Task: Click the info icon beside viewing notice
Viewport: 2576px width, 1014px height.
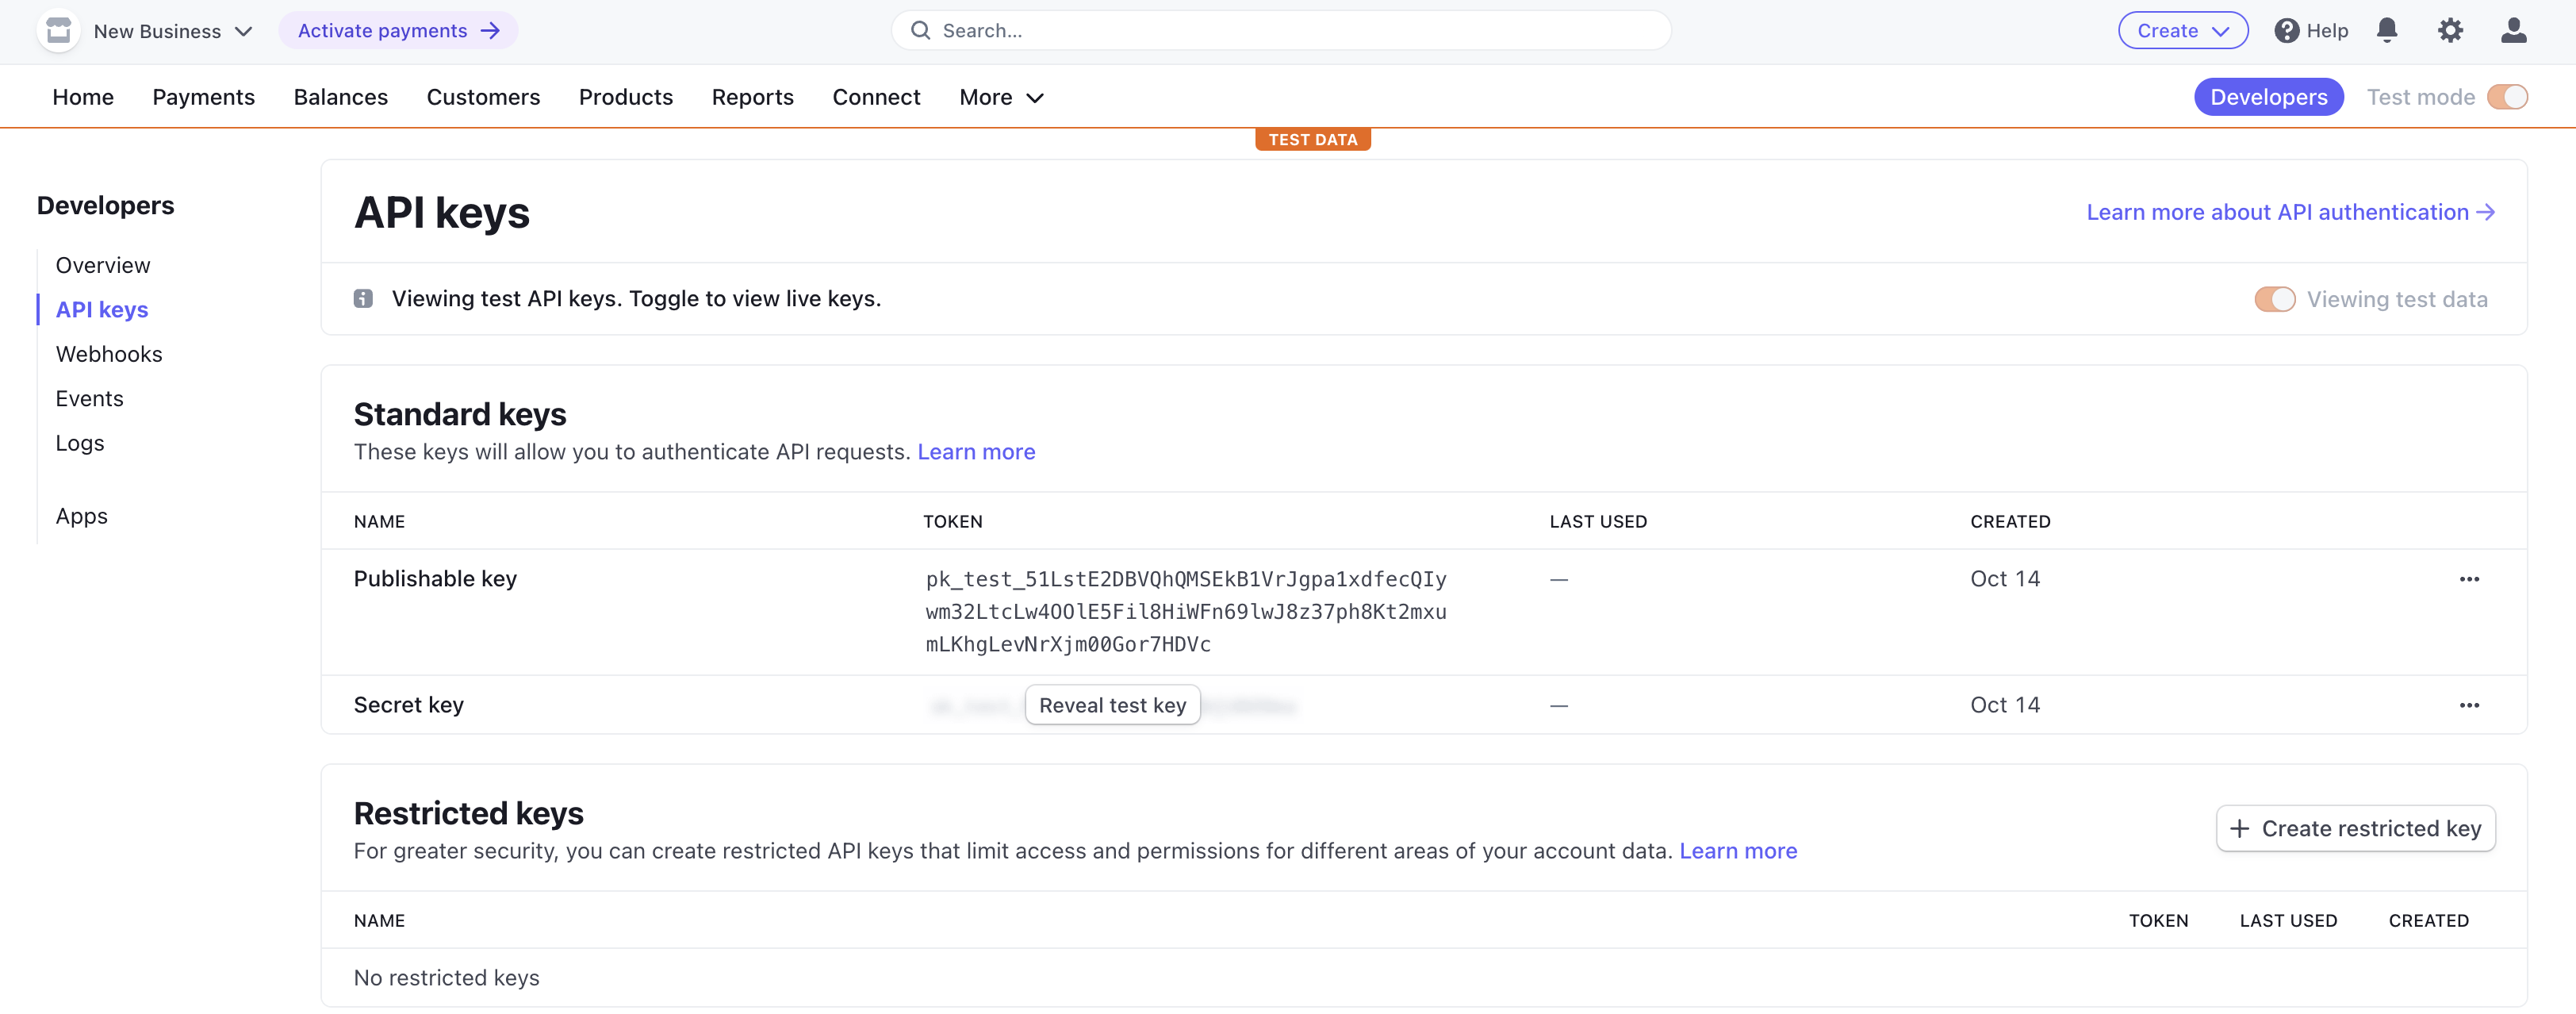Action: [363, 298]
